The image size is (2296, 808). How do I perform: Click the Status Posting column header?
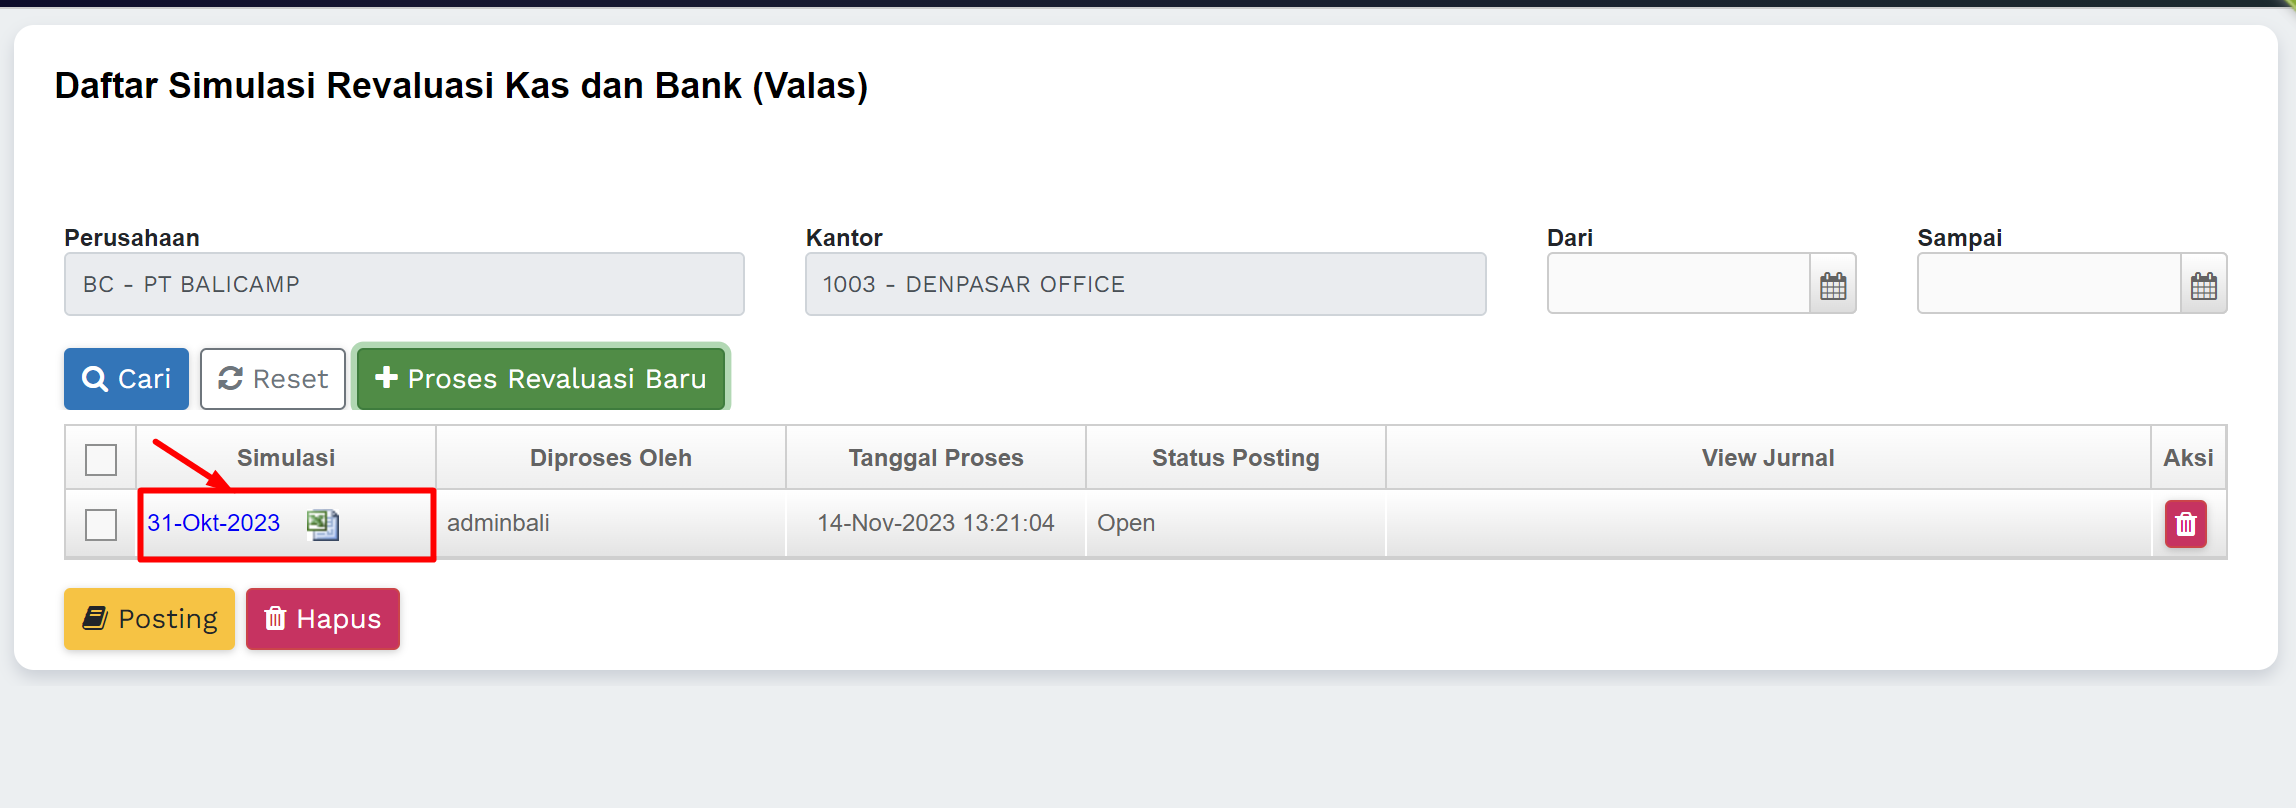pos(1235,458)
